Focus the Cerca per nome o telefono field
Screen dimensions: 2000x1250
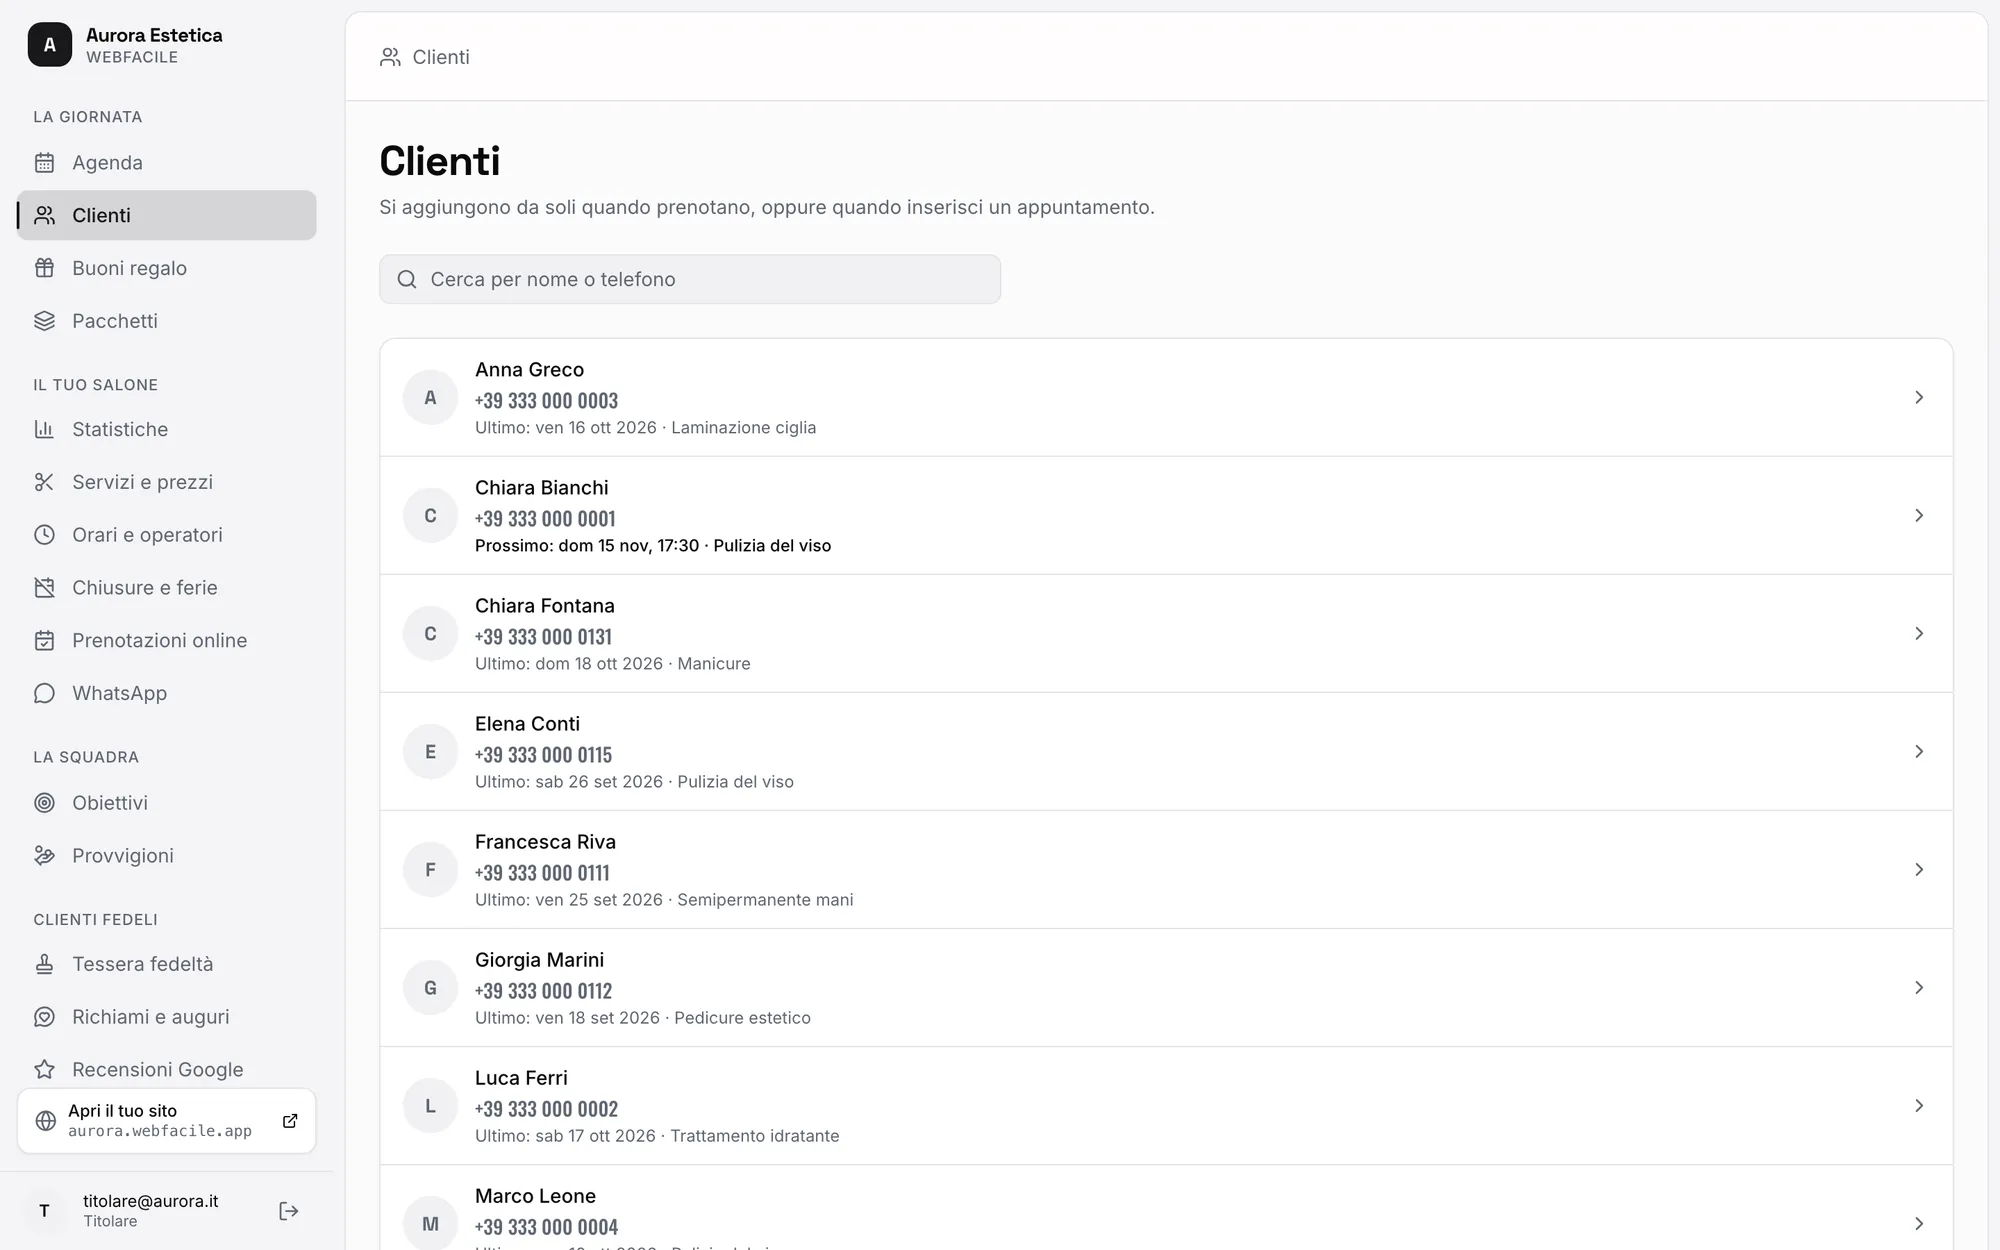pyautogui.click(x=690, y=279)
